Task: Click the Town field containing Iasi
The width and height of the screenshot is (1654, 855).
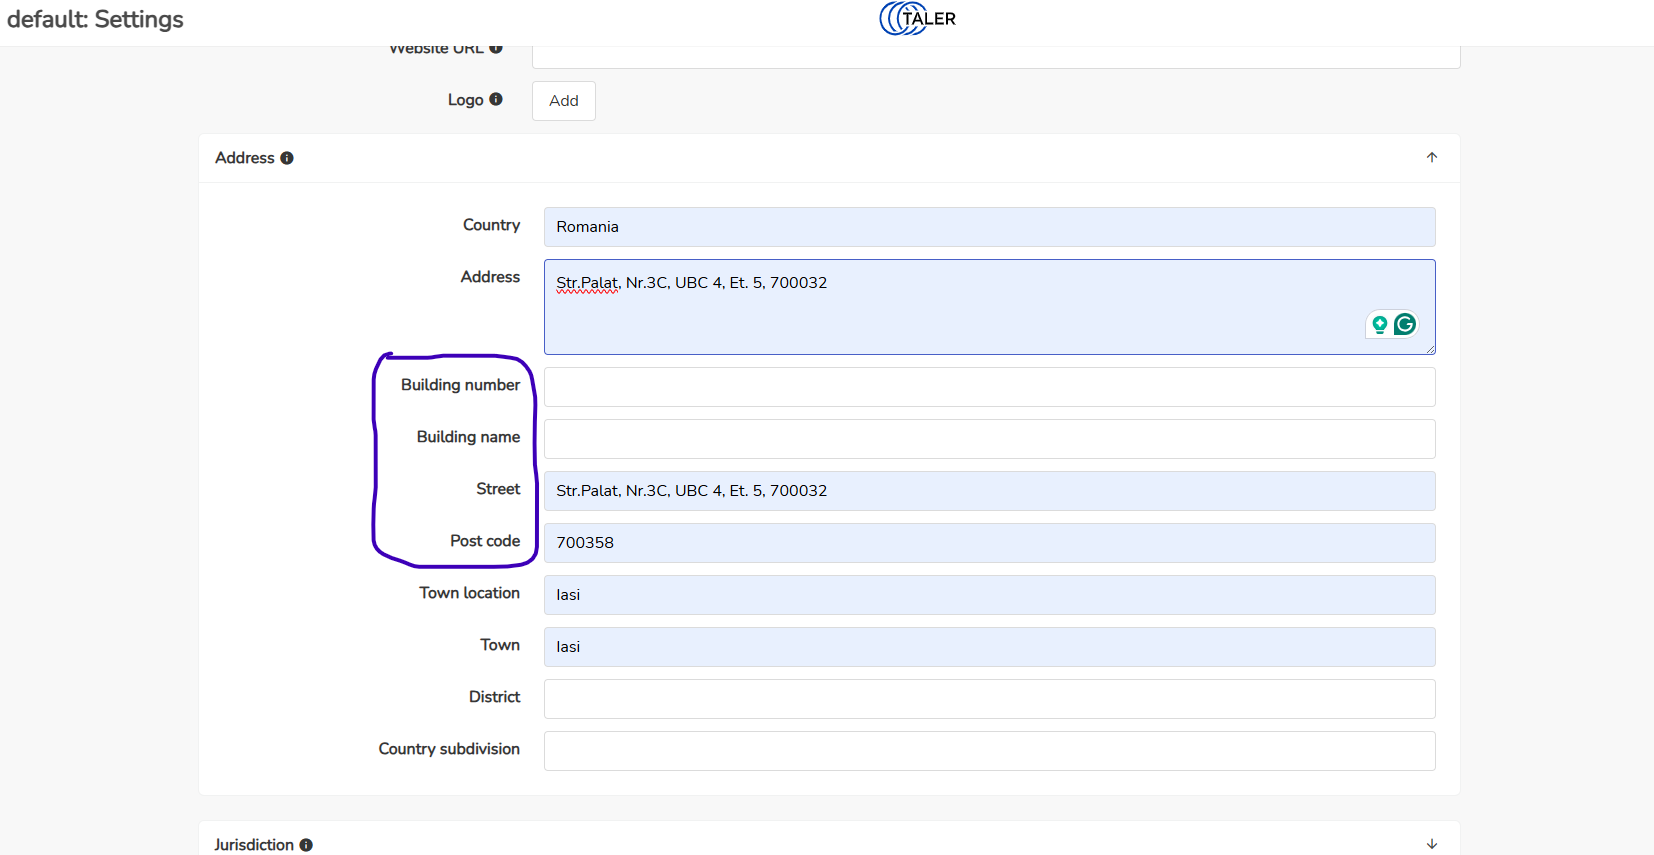Action: point(989,647)
